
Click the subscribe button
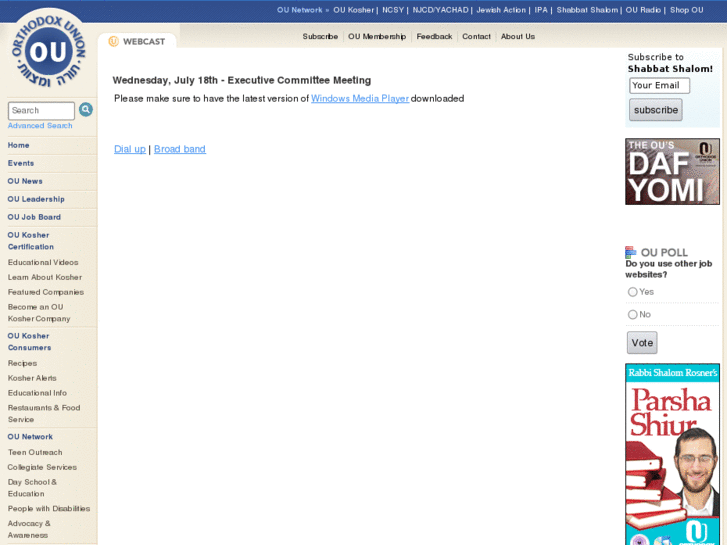click(656, 110)
